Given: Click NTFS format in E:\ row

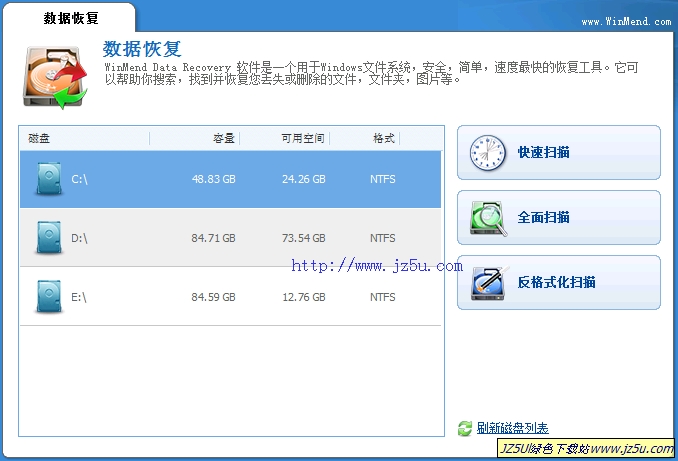Looking at the screenshot, I should click(383, 297).
